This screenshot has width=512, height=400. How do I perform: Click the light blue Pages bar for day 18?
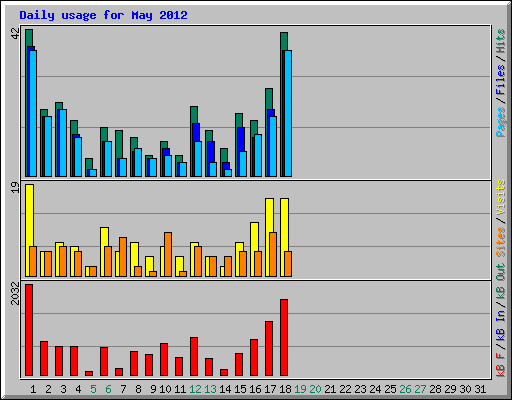[x=288, y=113]
